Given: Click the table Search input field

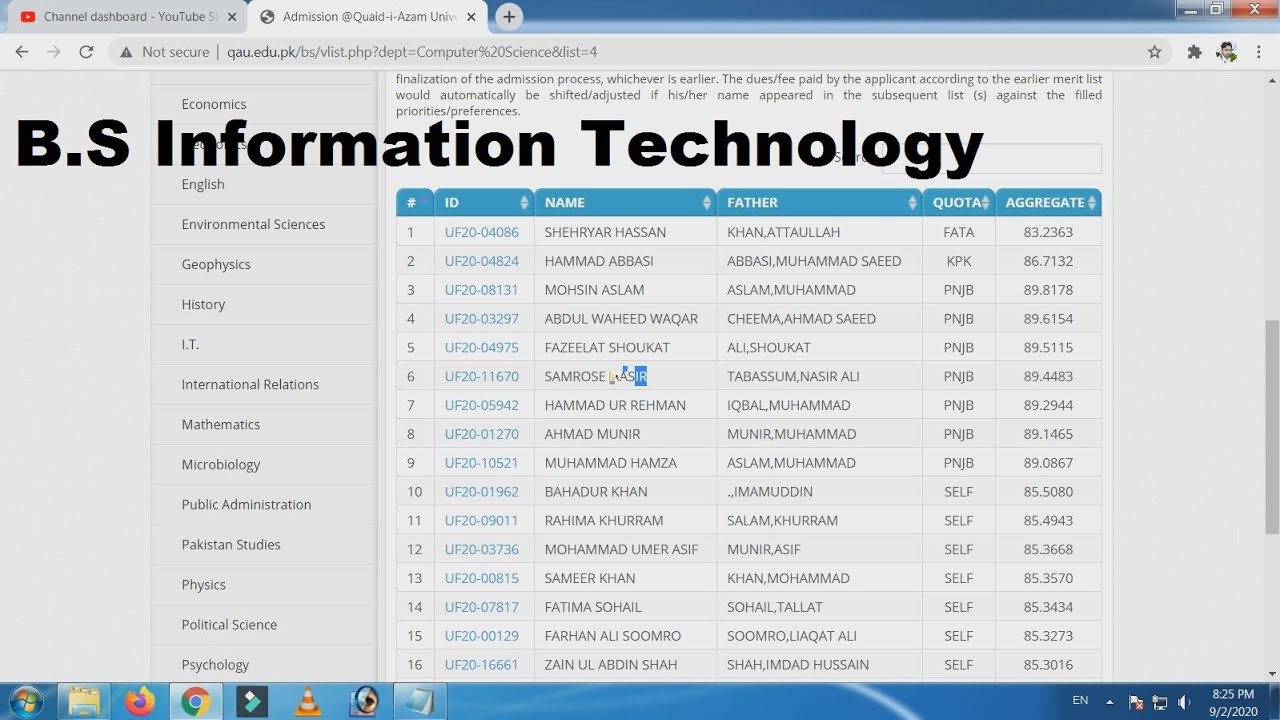Looking at the screenshot, I should (991, 158).
